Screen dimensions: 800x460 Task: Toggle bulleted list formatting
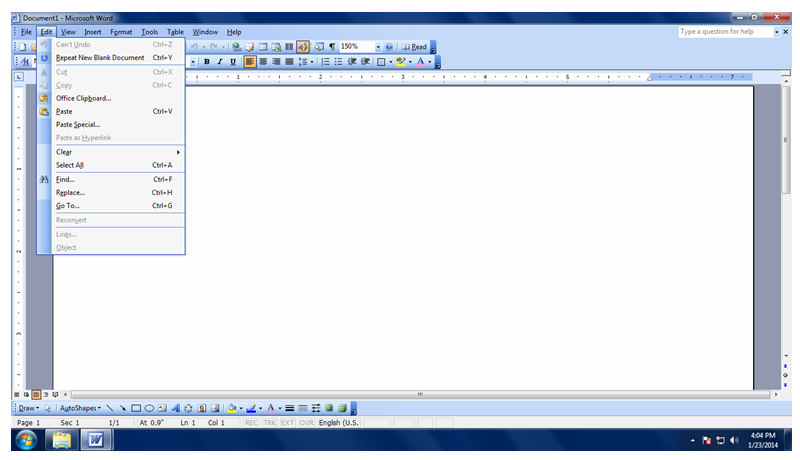tap(338, 62)
